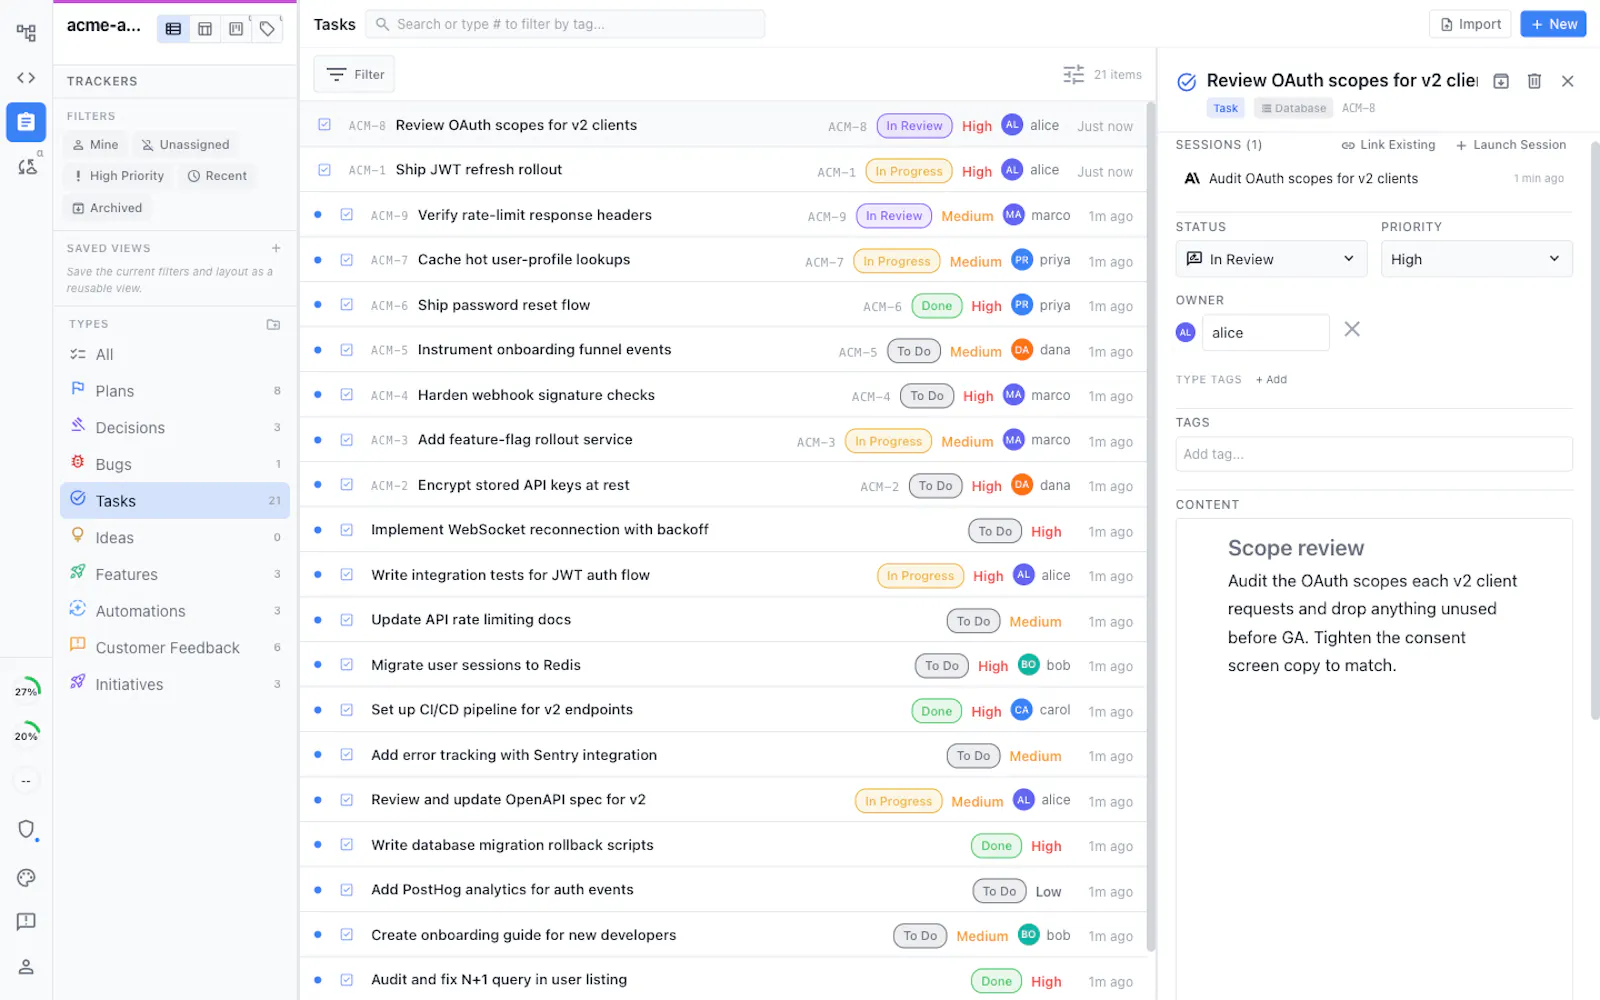Toggle checkbox for Cache hot user-profile lookups
1600x1000 pixels.
click(346, 260)
